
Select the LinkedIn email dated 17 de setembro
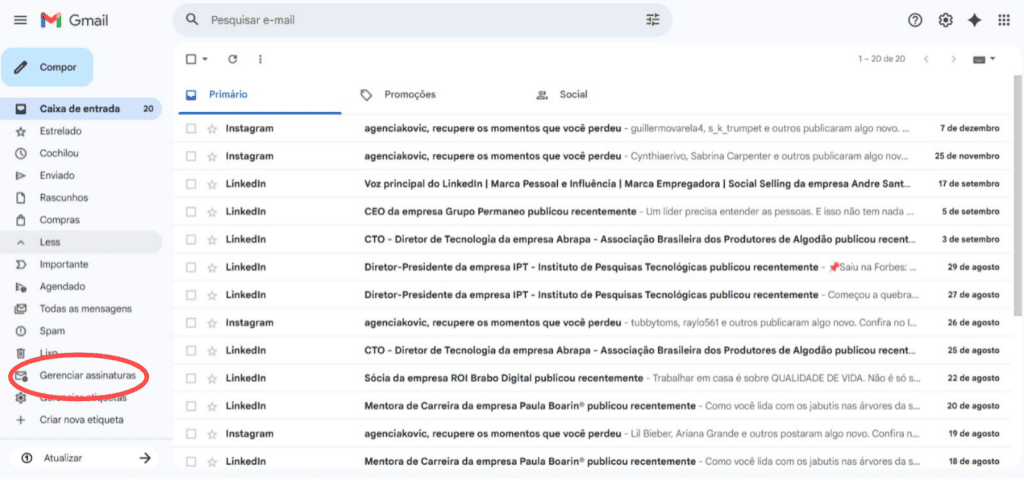tap(191, 184)
